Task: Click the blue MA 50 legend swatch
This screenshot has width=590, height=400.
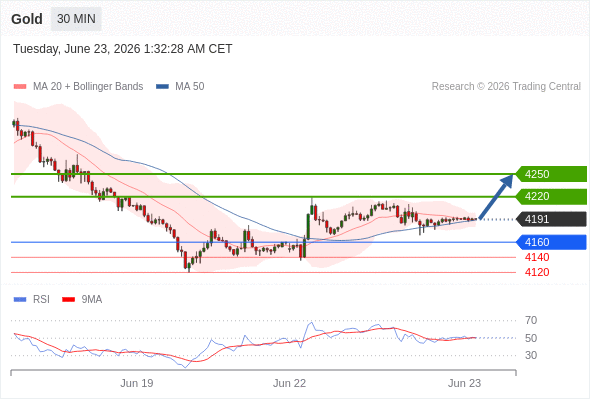Action: 162,87
